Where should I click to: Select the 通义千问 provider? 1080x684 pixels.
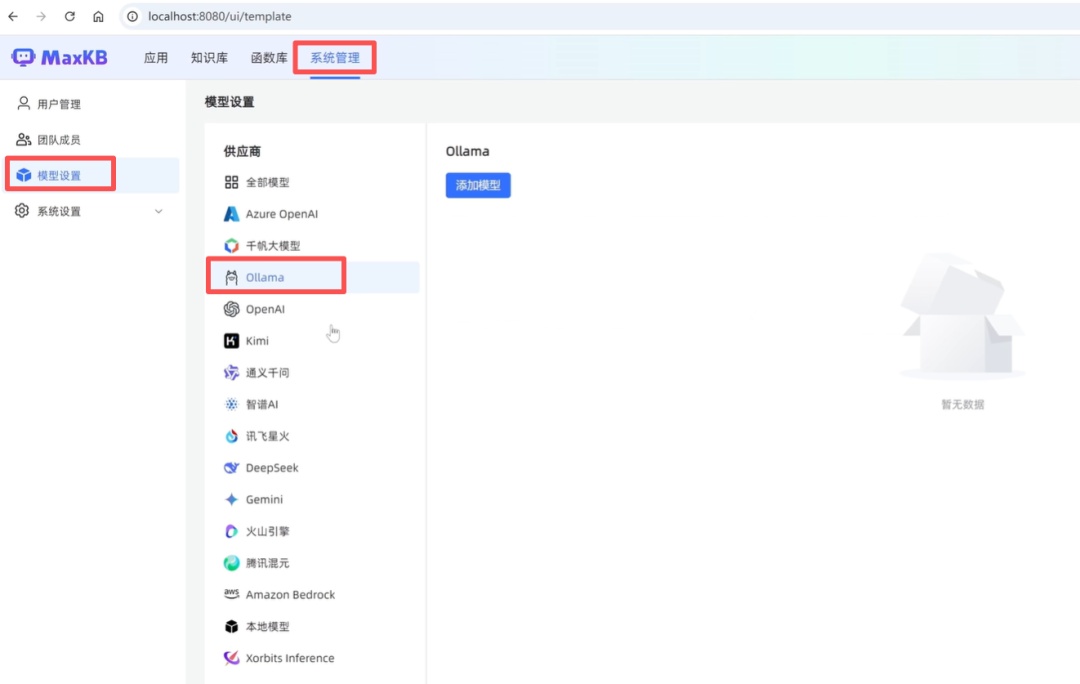[x=267, y=373]
